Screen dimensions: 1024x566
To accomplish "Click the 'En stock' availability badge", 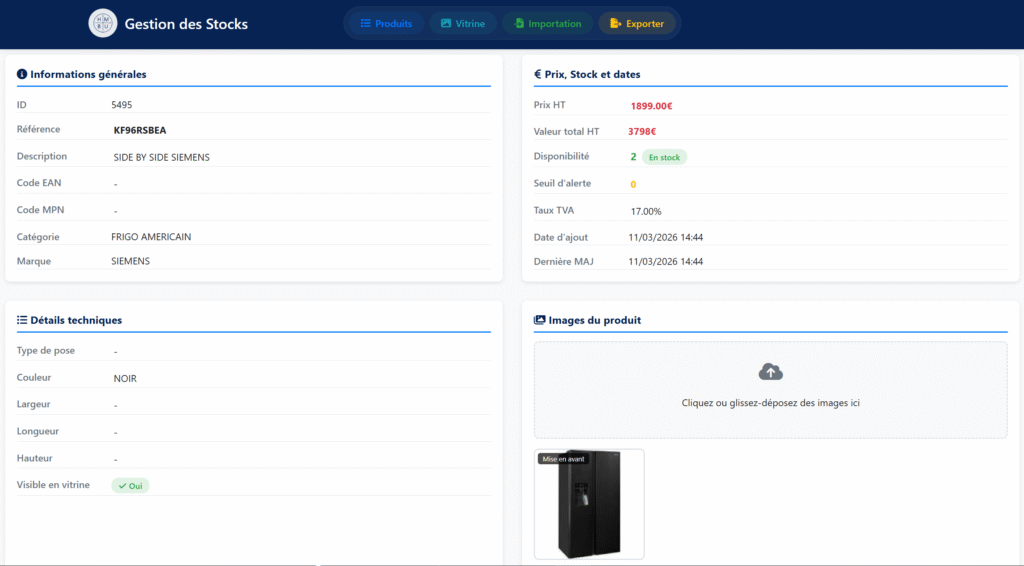I will point(664,157).
